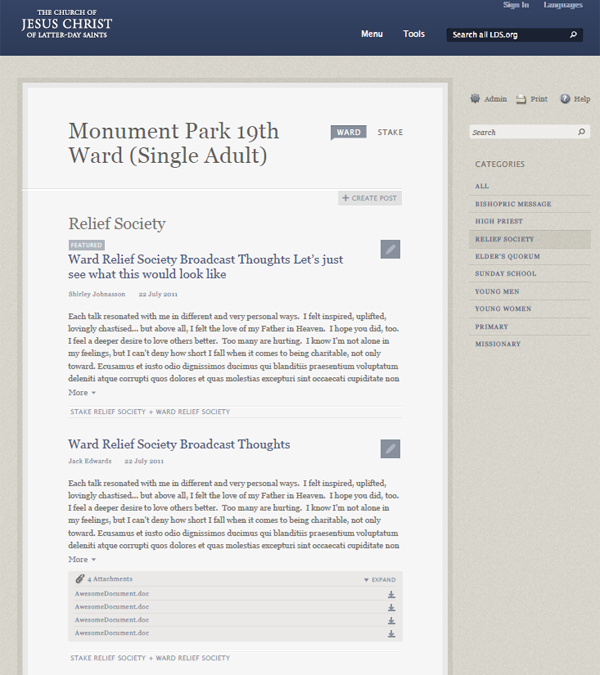Click Expand on the attachments panel

point(380,579)
